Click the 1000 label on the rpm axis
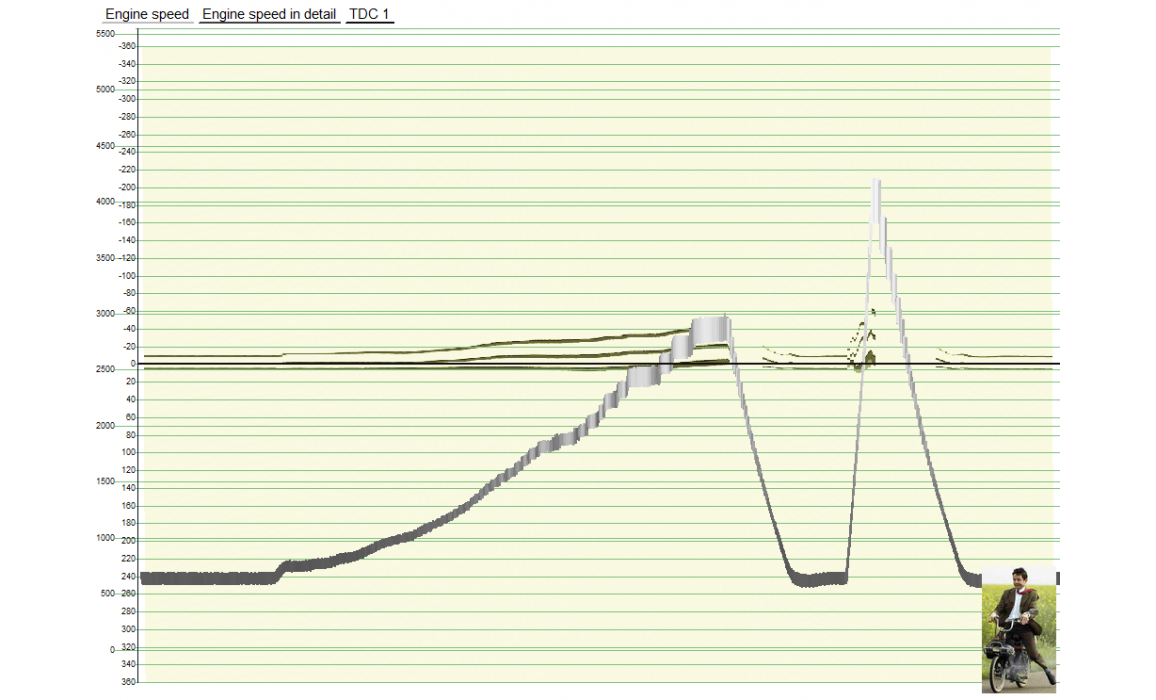The height and width of the screenshot is (700, 1156). pyautogui.click(x=105, y=538)
